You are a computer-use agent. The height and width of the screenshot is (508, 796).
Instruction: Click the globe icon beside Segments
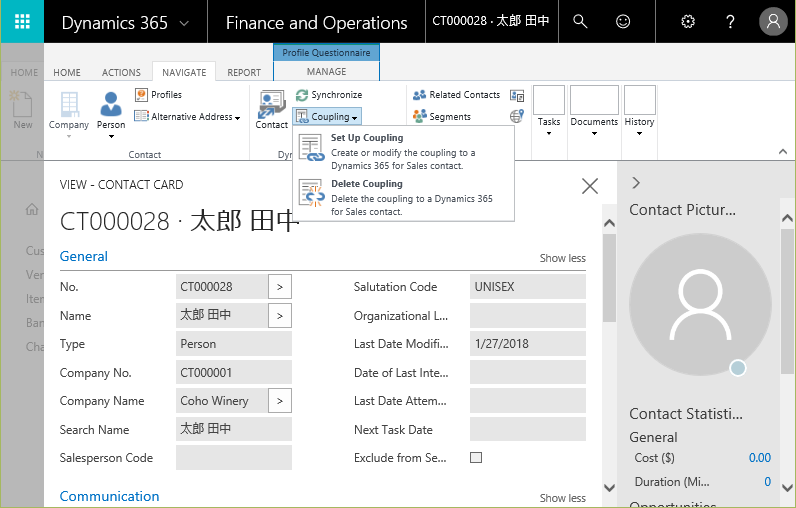click(517, 116)
